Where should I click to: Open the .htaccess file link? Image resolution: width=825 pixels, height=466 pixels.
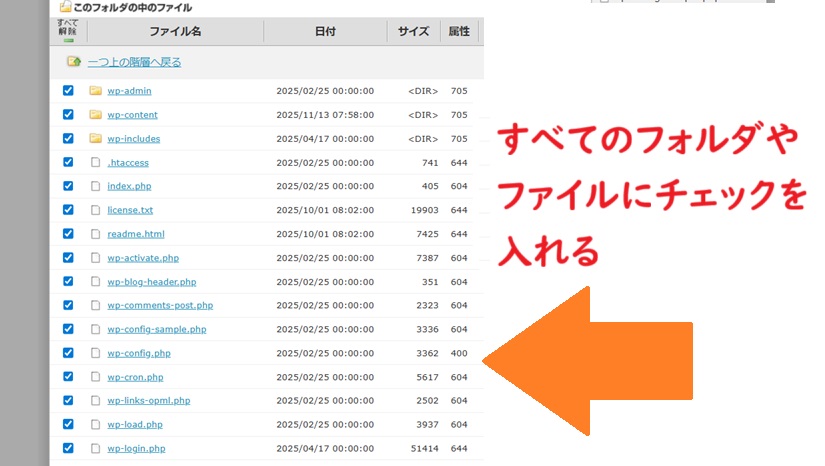point(128,163)
